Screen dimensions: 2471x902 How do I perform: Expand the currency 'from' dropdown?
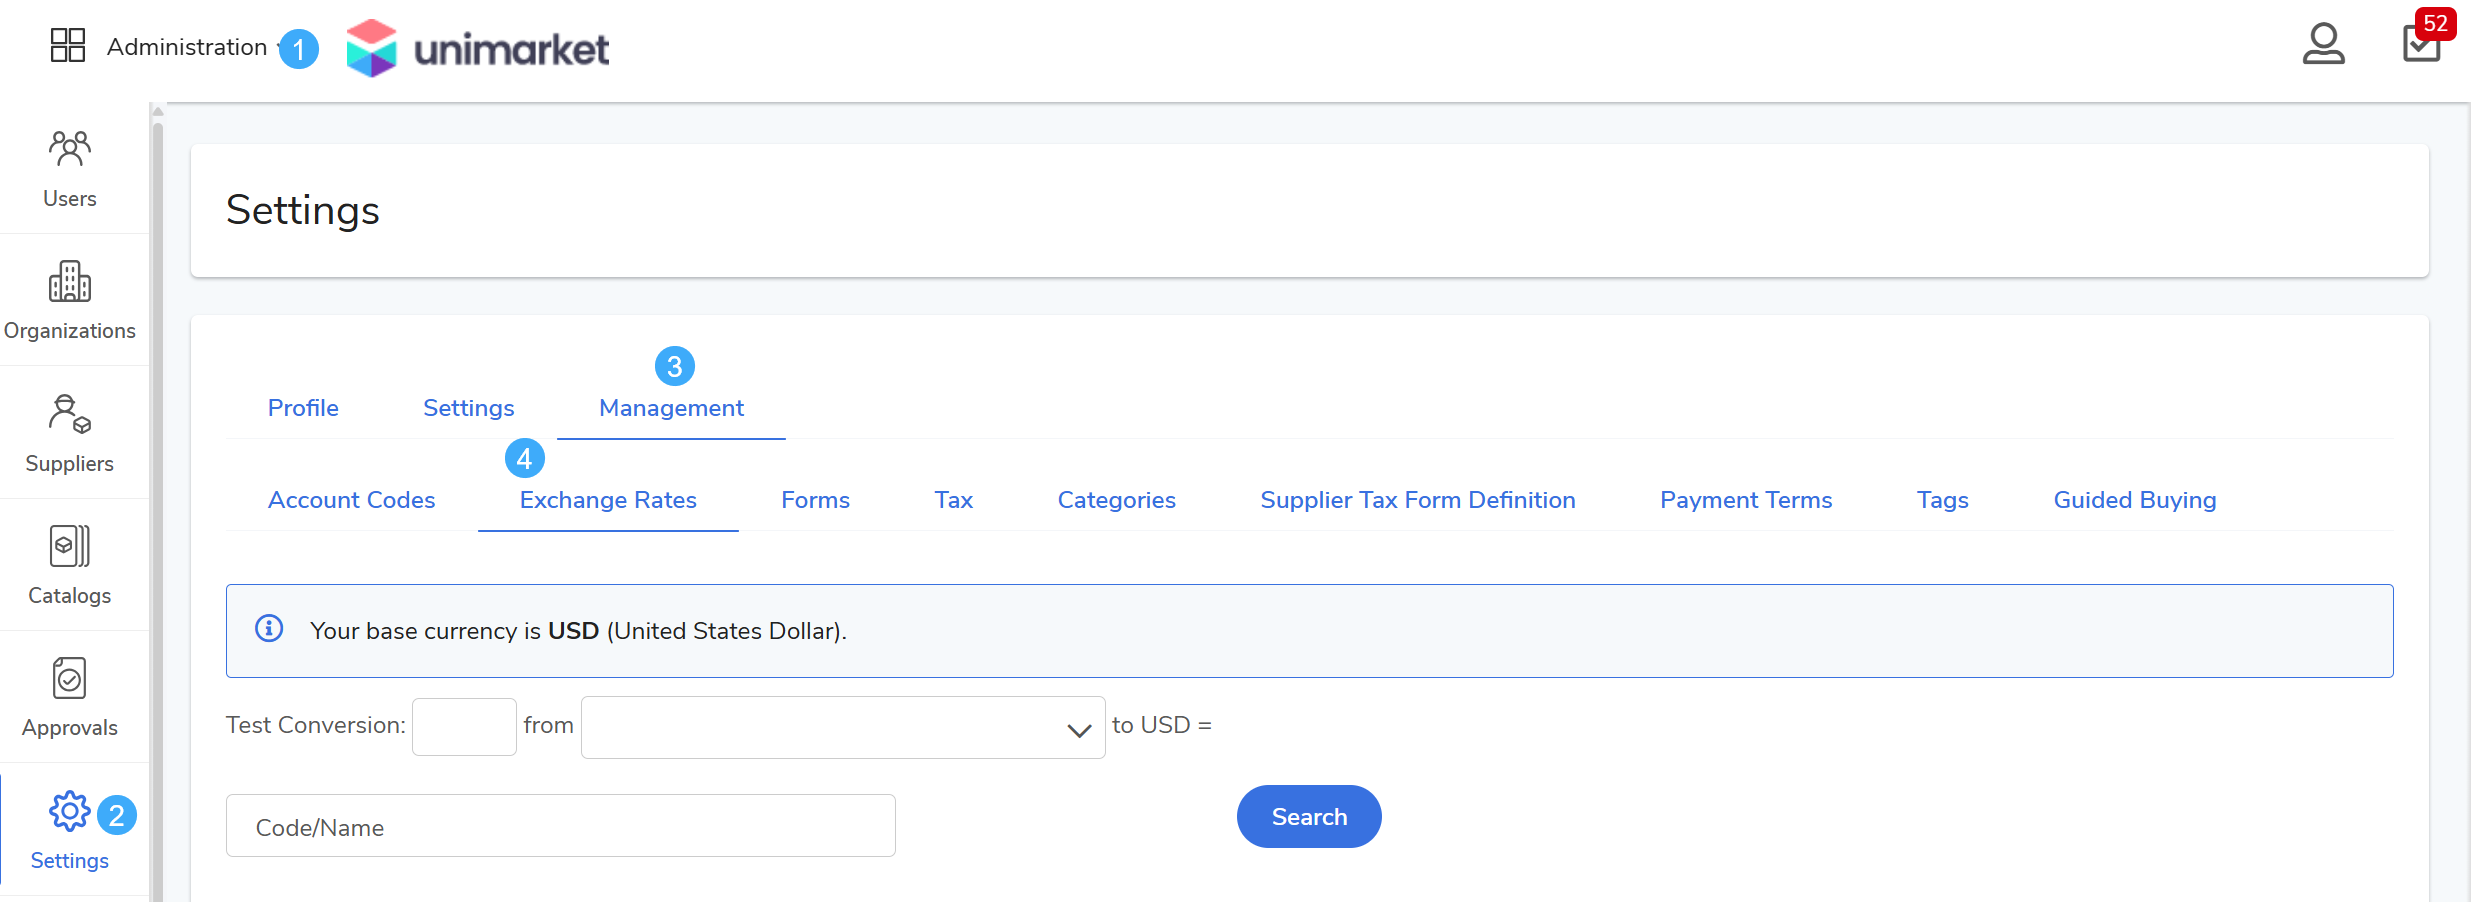pos(842,728)
